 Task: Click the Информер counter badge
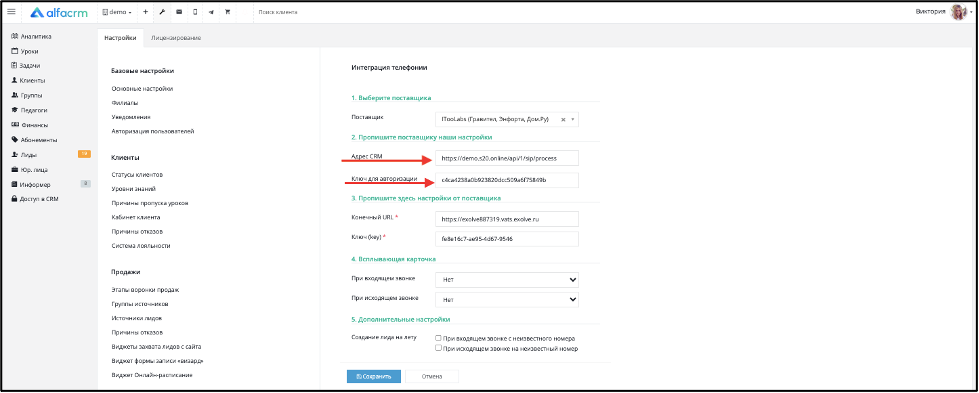(86, 184)
